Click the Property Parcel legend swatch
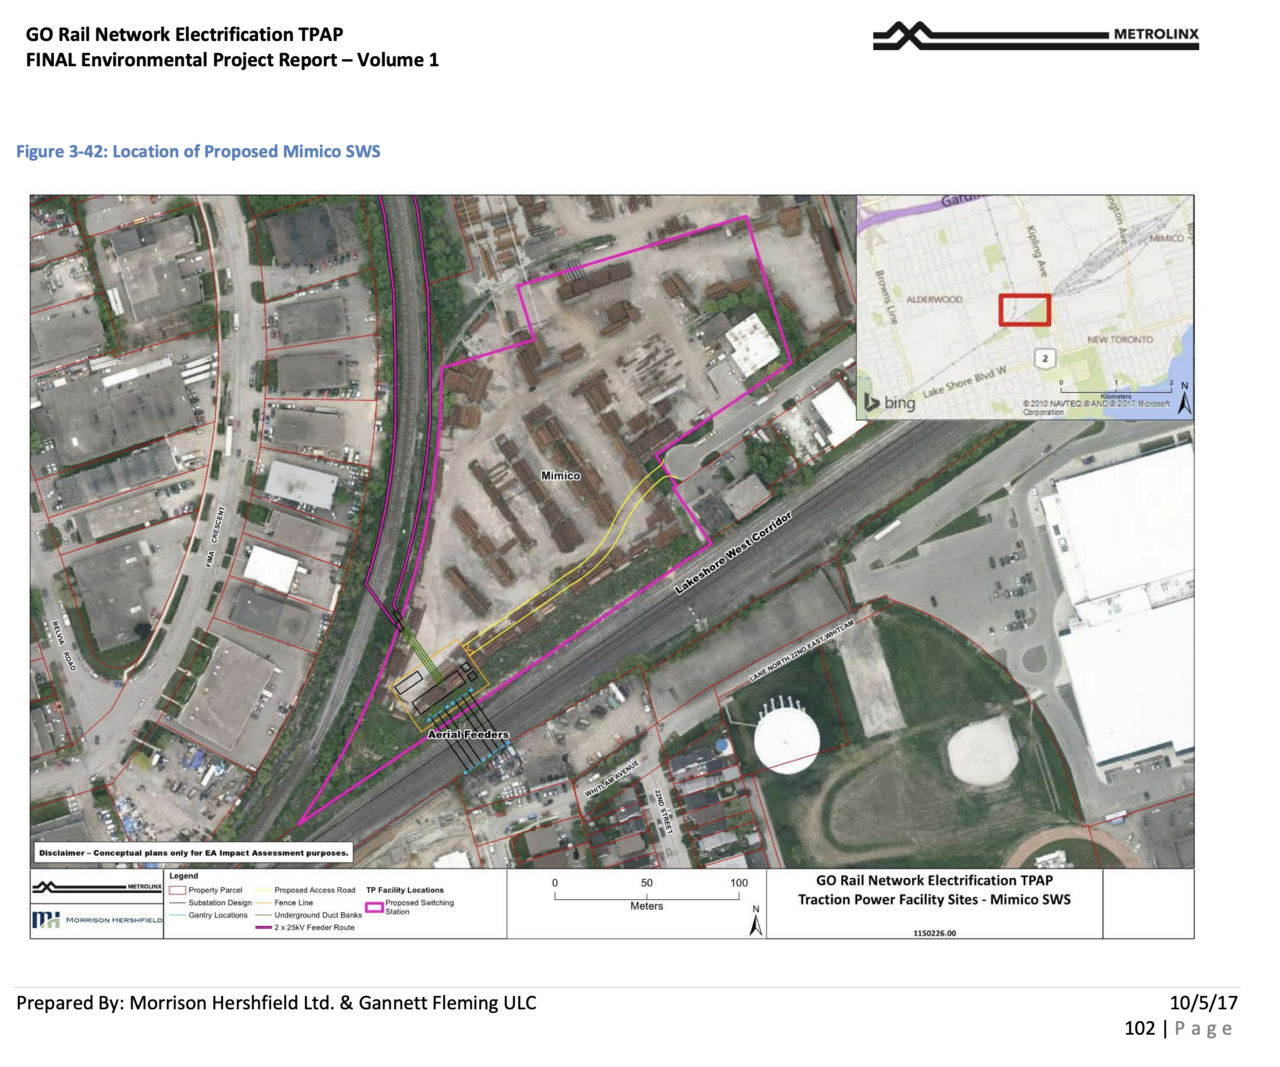Image resolution: width=1280 pixels, height=1067 pixels. pyautogui.click(x=177, y=890)
